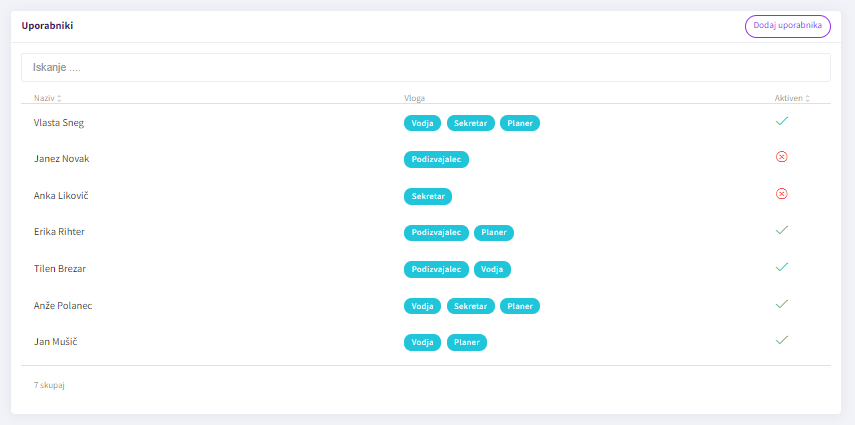Click Vodja tag in Tilen Brezar row
Image resolution: width=855 pixels, height=425 pixels.
pos(492,270)
